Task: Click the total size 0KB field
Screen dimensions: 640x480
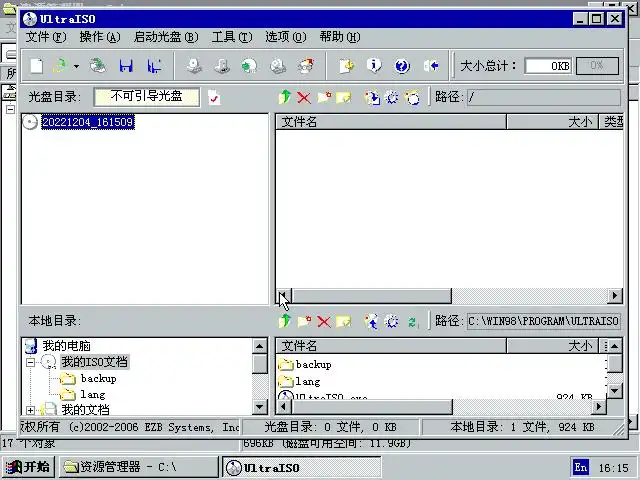Action: pos(549,66)
